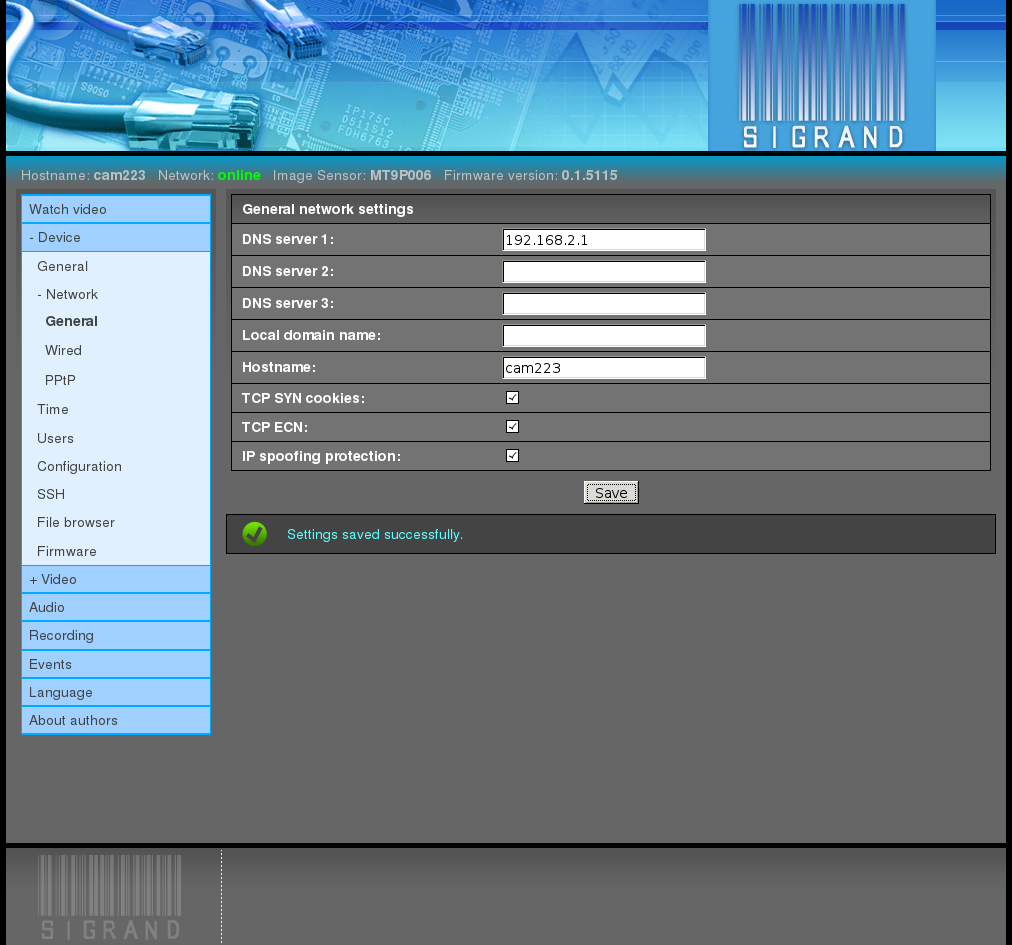Click the image sensor 'MT9P006' text
This screenshot has width=1012, height=945.
[400, 175]
